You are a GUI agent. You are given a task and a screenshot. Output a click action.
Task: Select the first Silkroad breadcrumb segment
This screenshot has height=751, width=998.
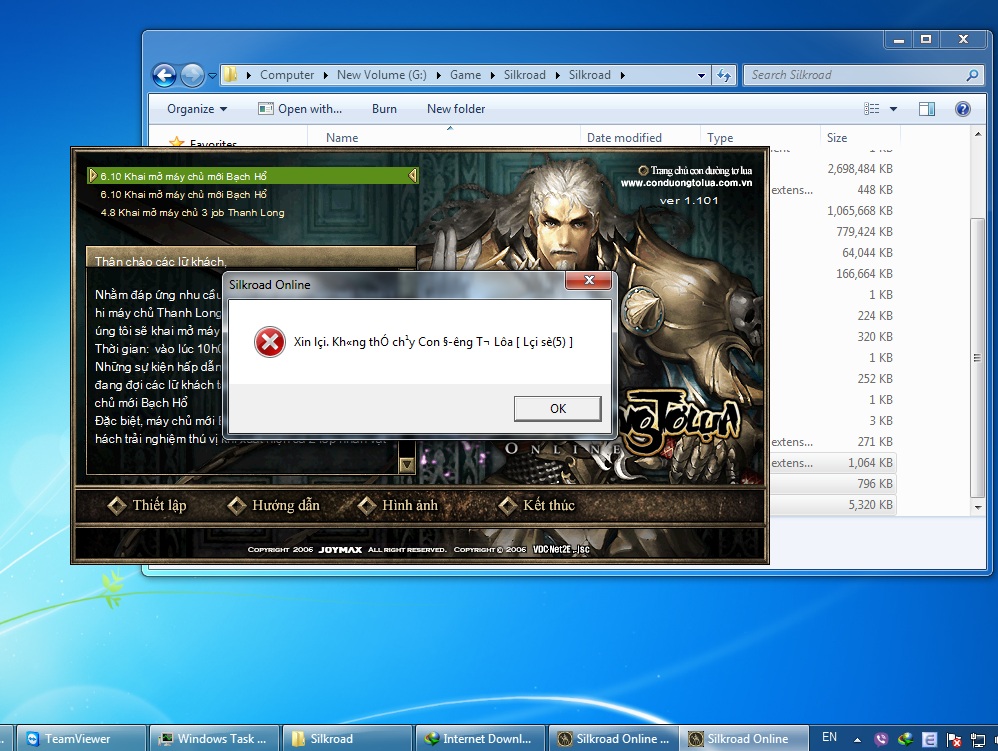click(x=524, y=75)
